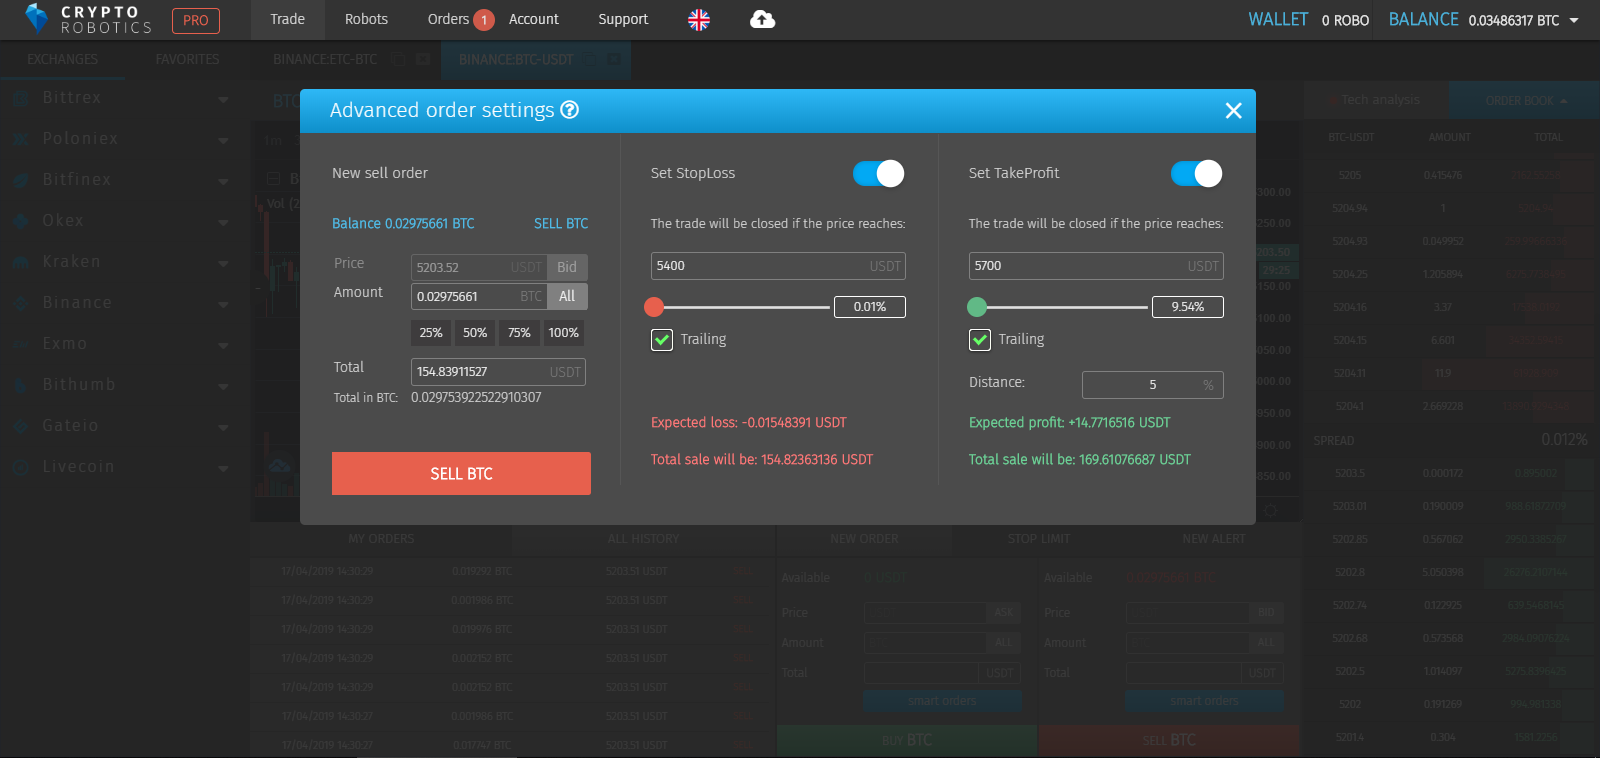Click the Kraken exchange icon
The height and width of the screenshot is (758, 1600).
(20, 262)
